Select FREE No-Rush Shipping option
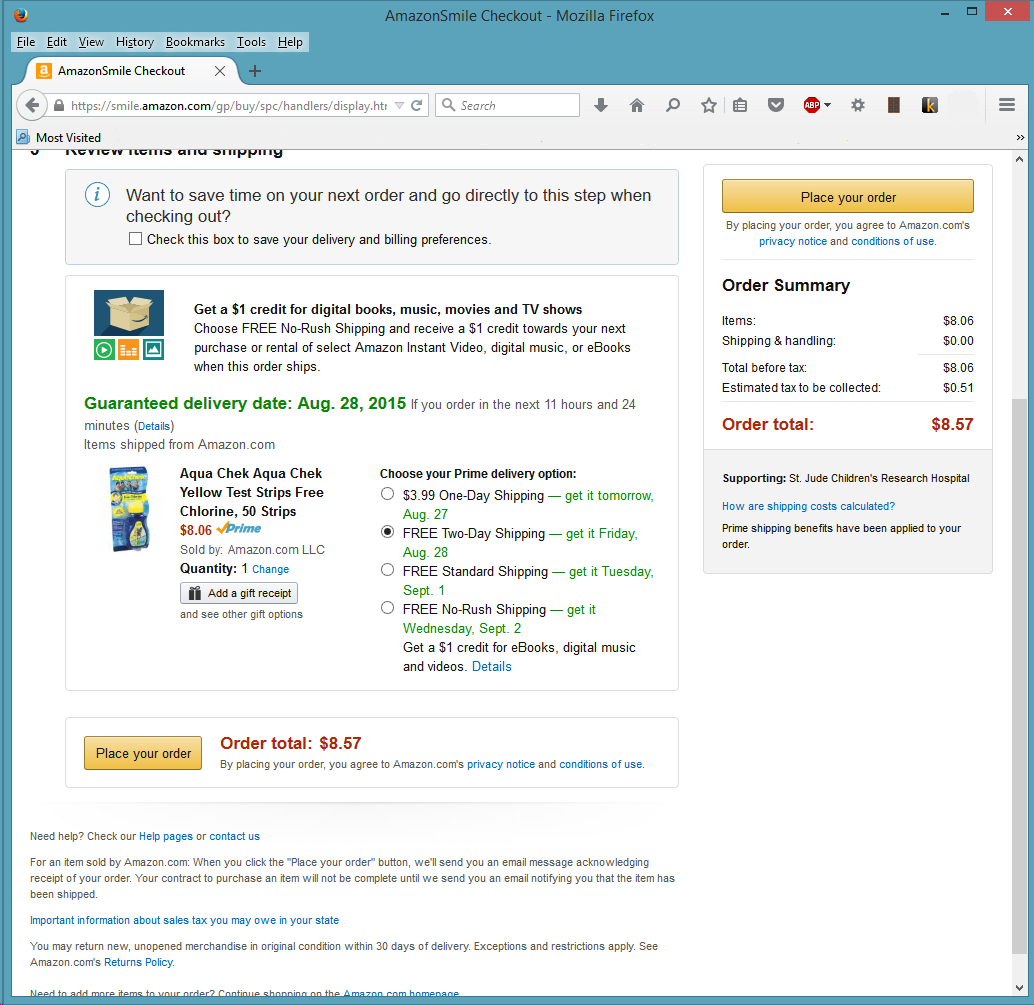Image resolution: width=1034 pixels, height=1005 pixels. pyautogui.click(x=388, y=608)
